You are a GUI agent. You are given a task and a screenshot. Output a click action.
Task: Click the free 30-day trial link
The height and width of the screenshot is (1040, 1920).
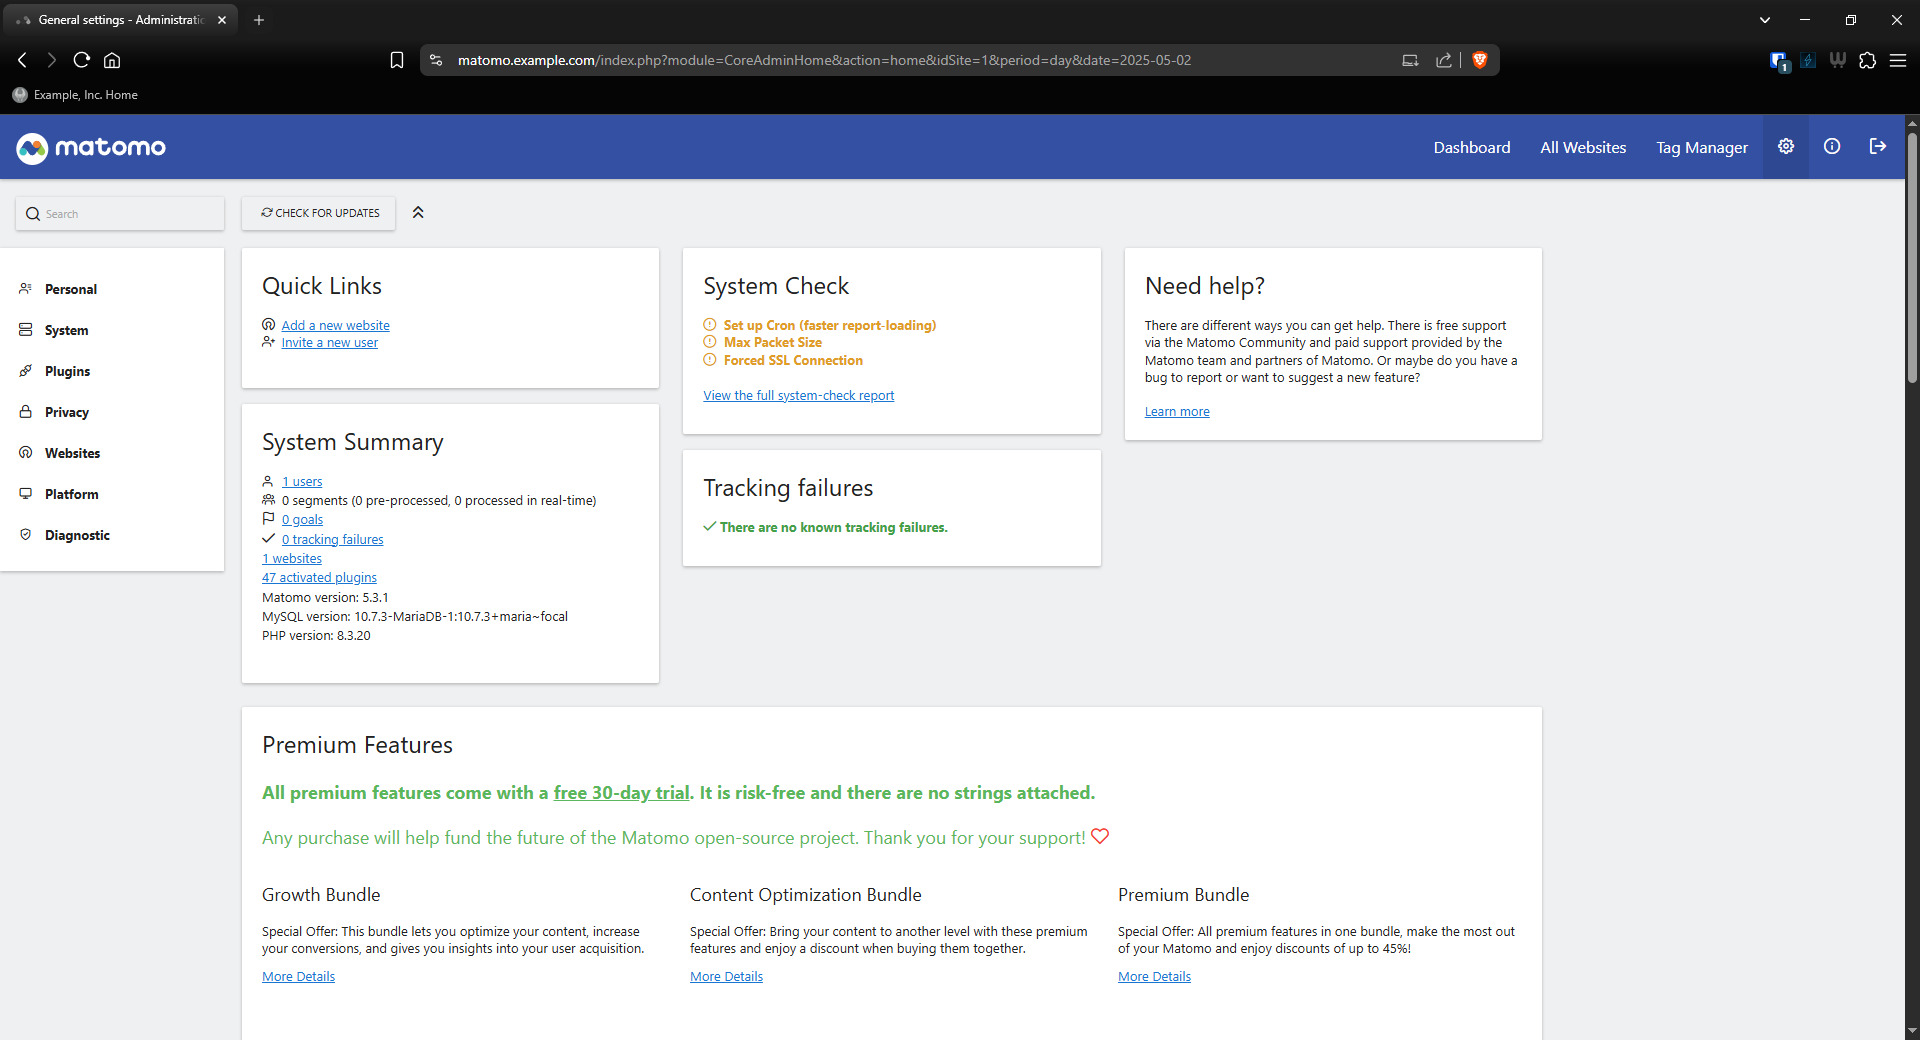[621, 793]
